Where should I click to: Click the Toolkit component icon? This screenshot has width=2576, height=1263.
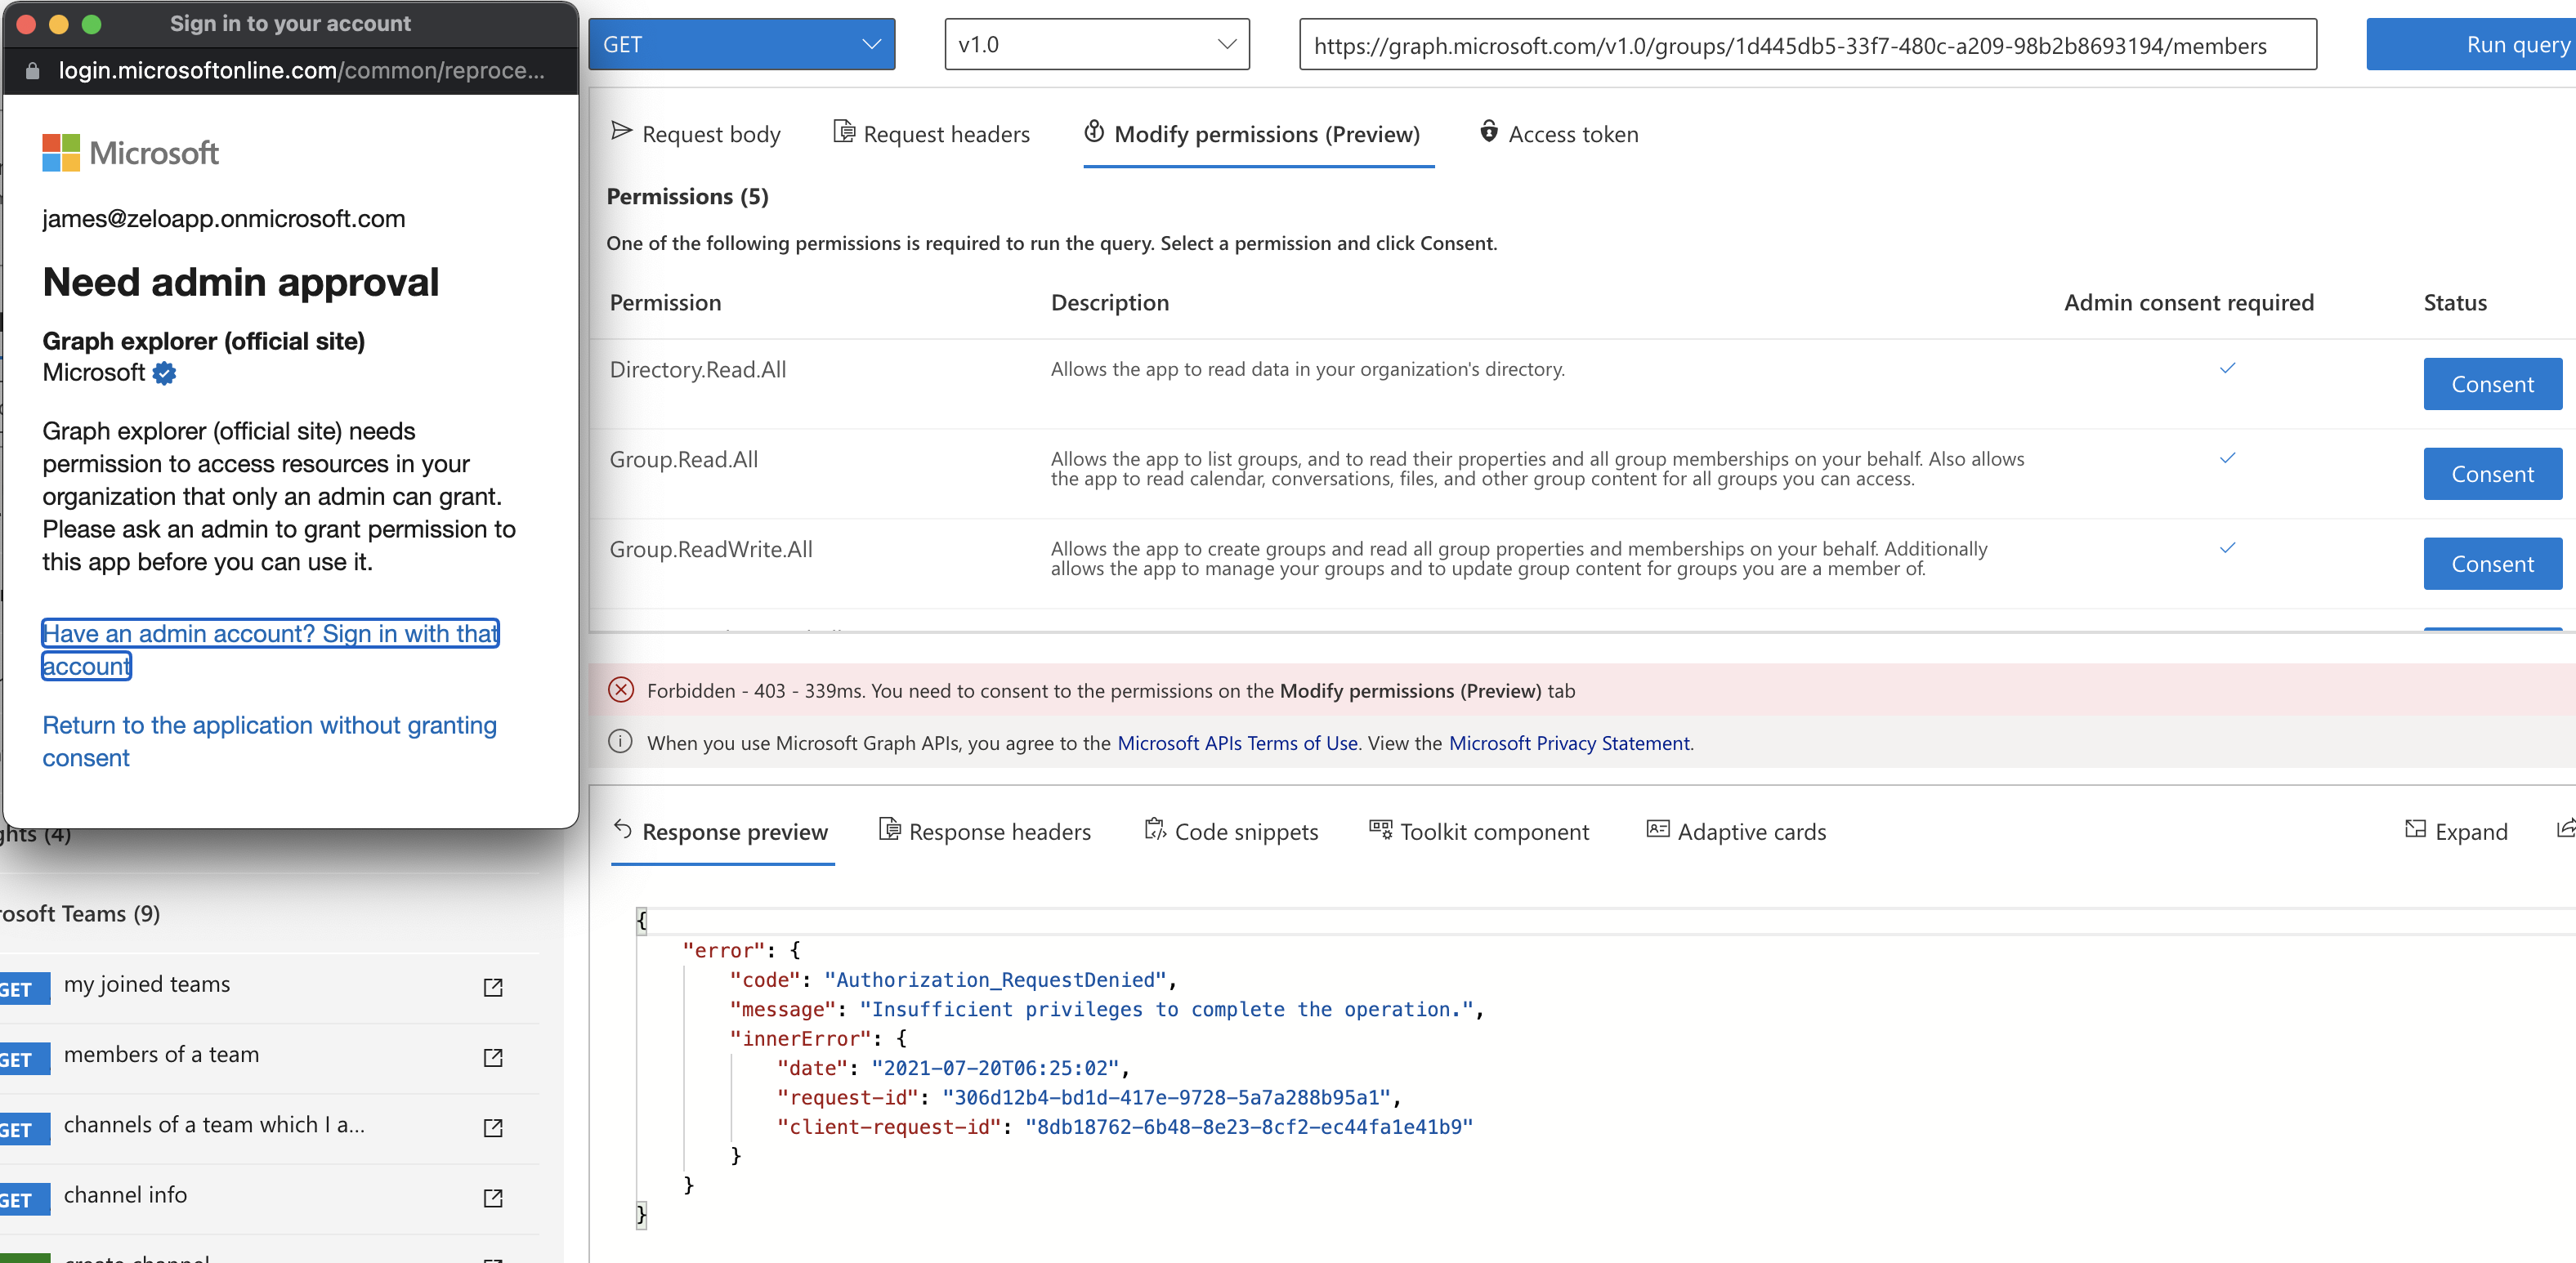(x=1380, y=829)
